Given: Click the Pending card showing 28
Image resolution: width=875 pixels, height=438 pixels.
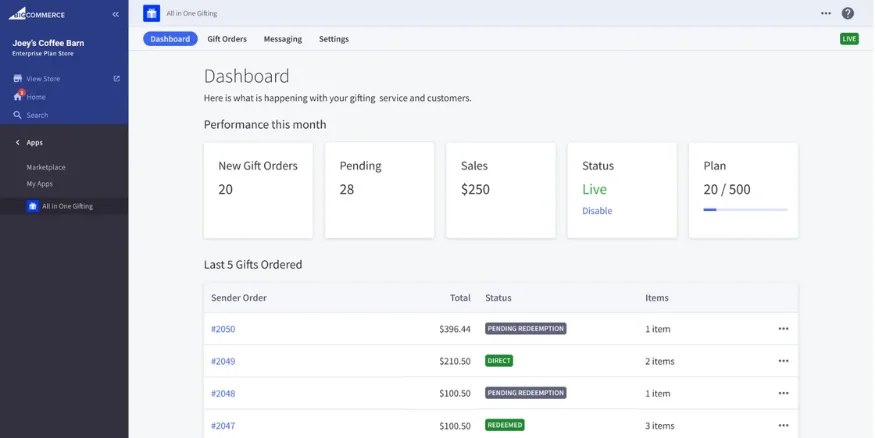Looking at the screenshot, I should (379, 190).
